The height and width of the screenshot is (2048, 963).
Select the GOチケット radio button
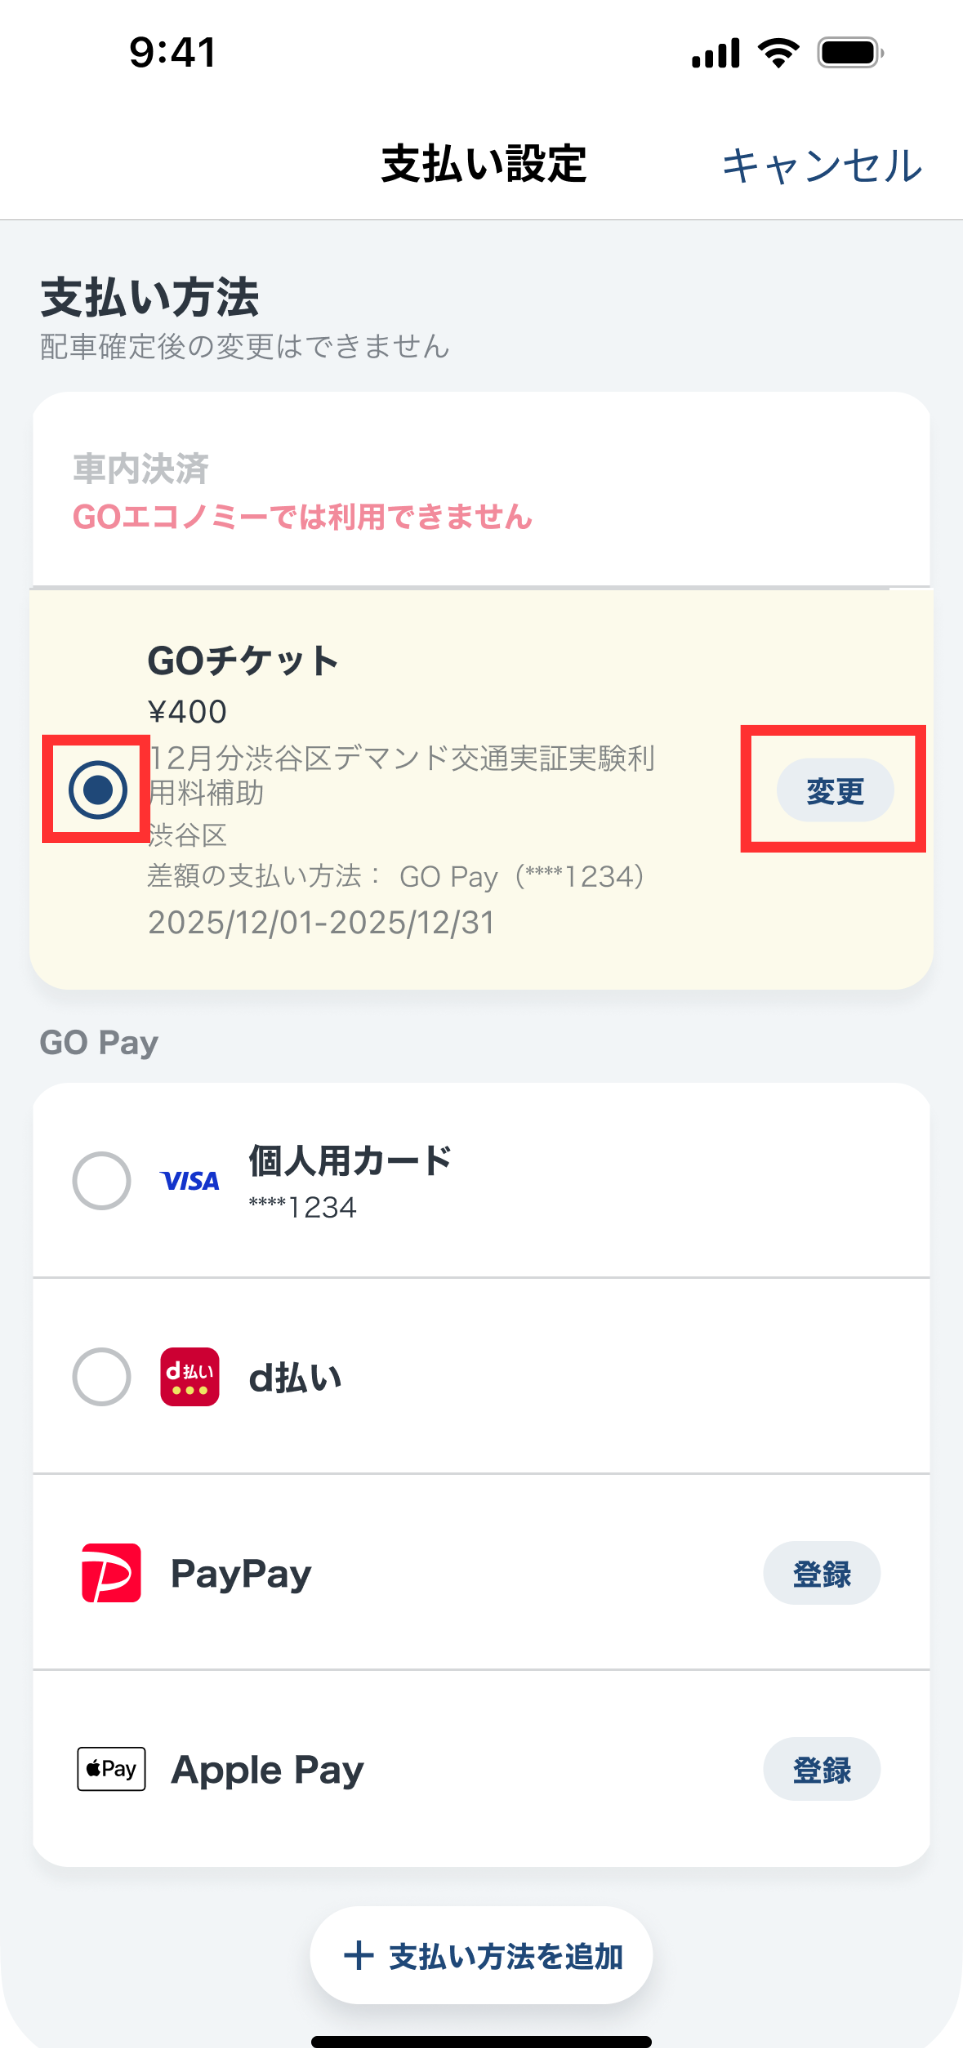tap(98, 790)
